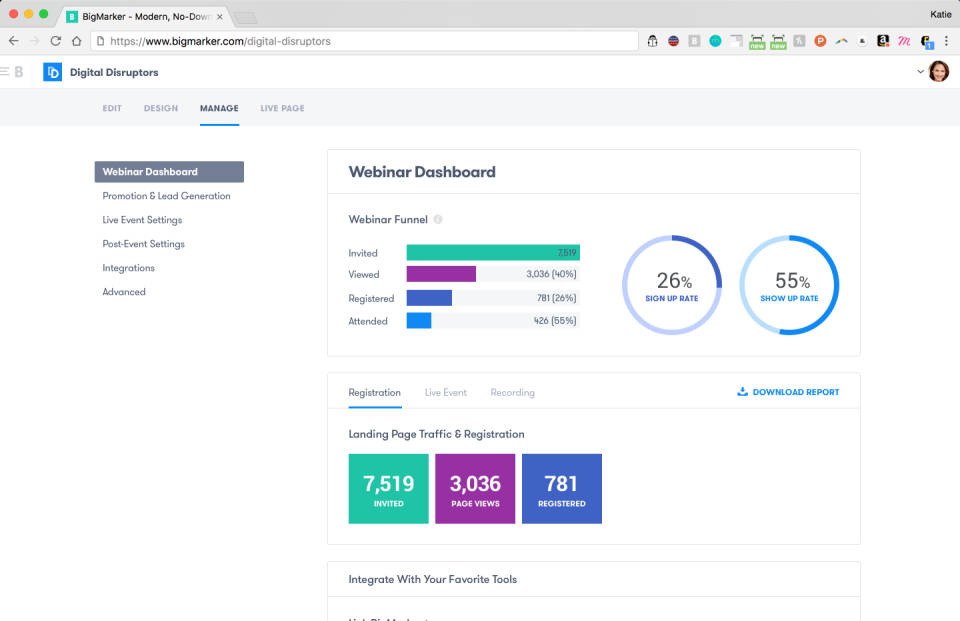Click the Pinterest extension icon

tap(820, 40)
